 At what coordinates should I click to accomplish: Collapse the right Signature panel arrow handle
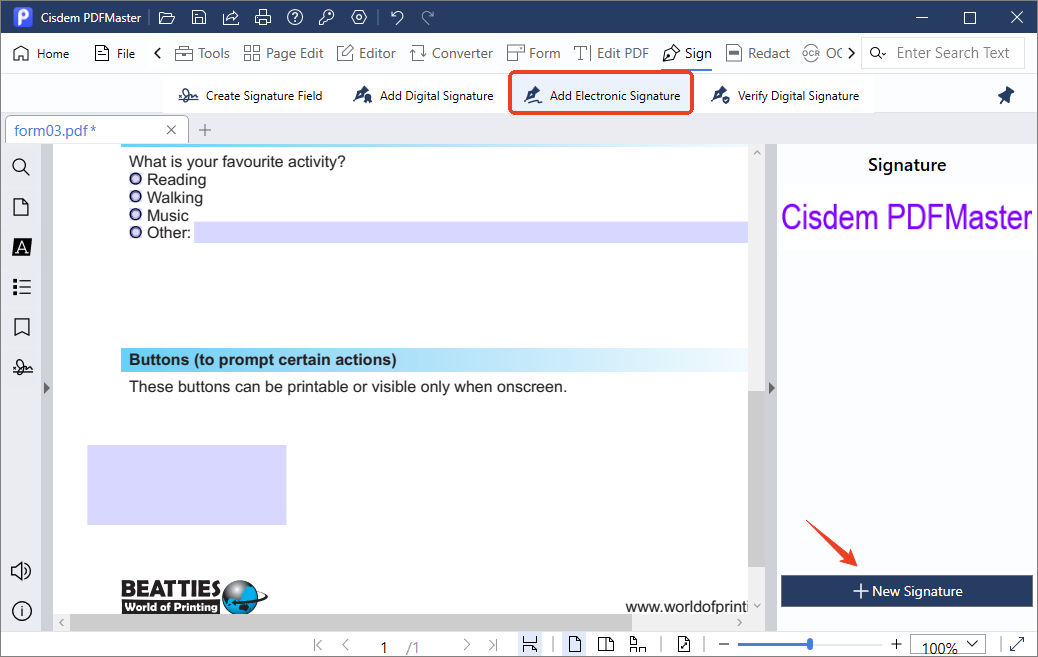pos(771,388)
